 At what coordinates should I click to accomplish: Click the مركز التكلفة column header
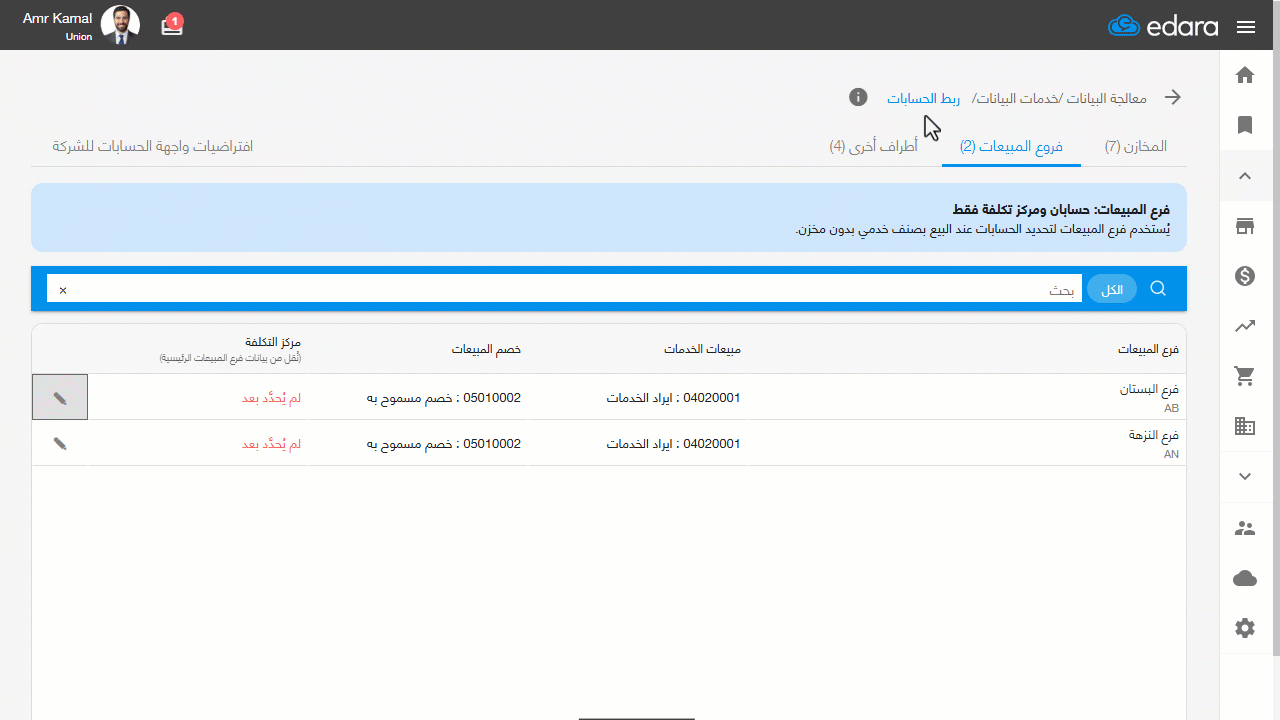click(x=273, y=342)
